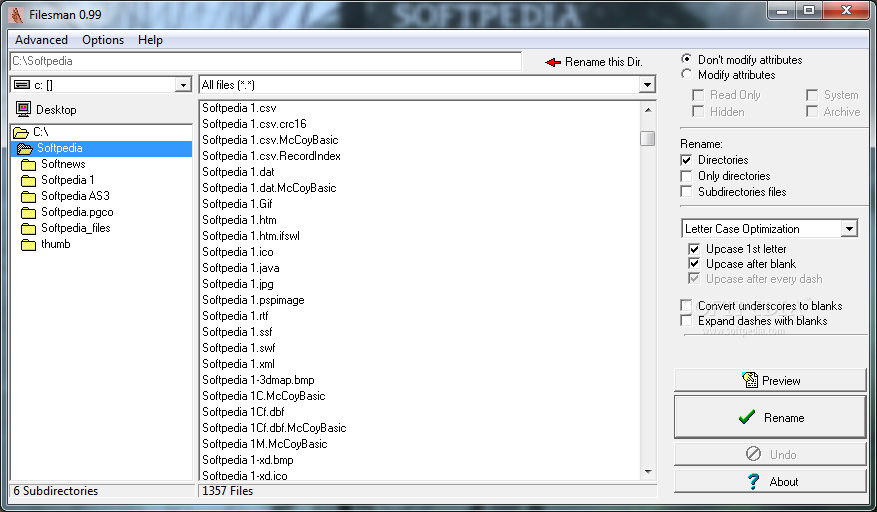This screenshot has height=512, width=877.
Task: Select file Softpedia 1.dat
Action: click(238, 172)
